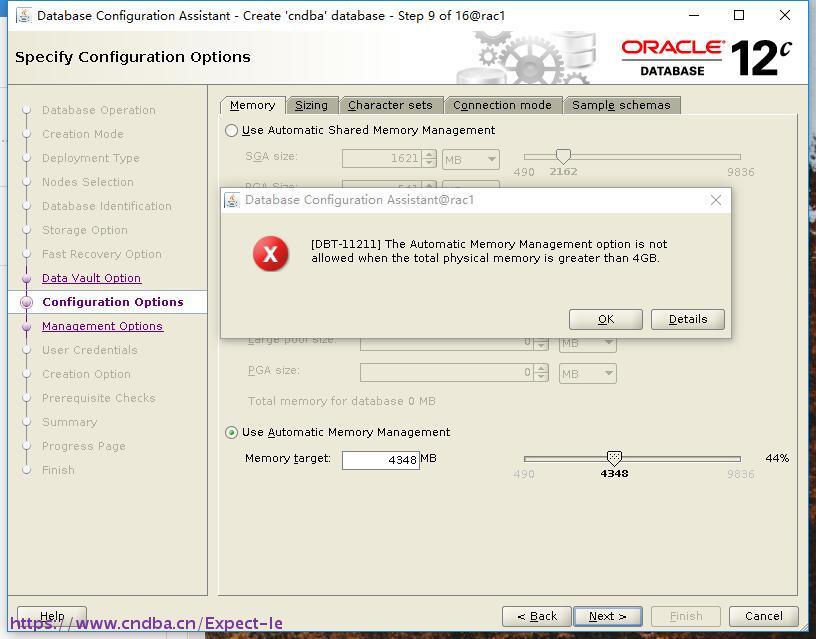The width and height of the screenshot is (816, 639).
Task: Cancel the database creation wizard
Action: click(763, 617)
